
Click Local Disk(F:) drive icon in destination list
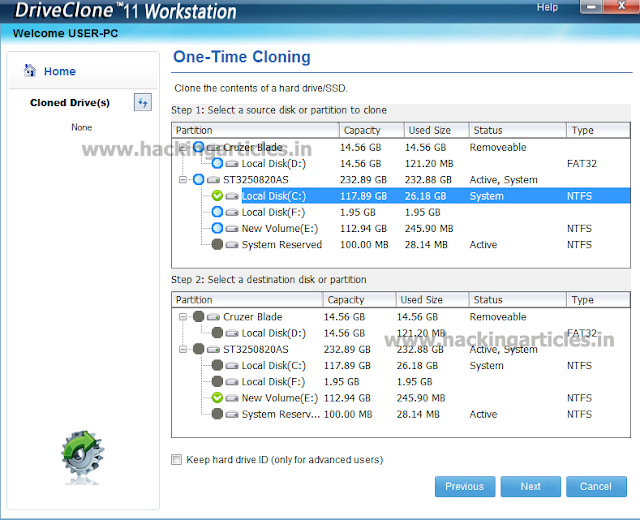232,382
